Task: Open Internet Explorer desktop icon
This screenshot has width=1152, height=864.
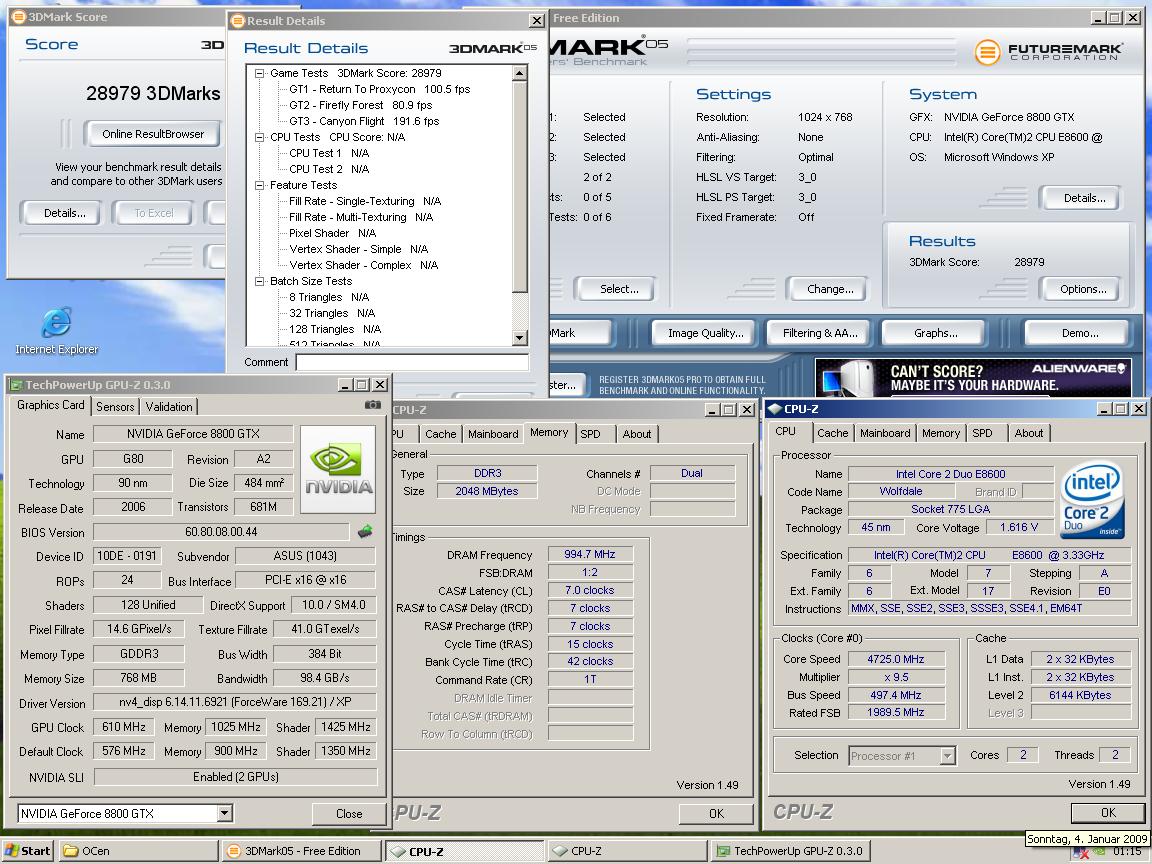Action: tap(57, 331)
